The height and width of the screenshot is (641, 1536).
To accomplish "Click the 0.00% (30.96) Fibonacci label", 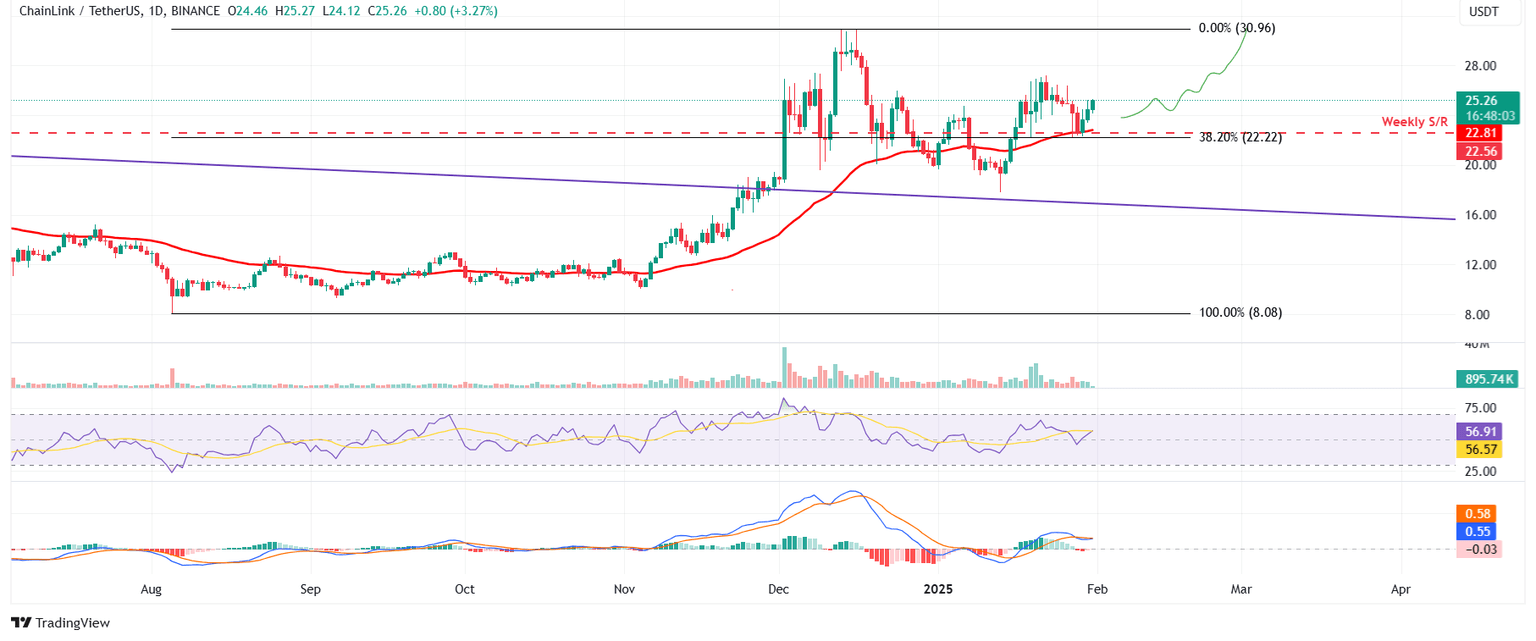I will 1237,28.
